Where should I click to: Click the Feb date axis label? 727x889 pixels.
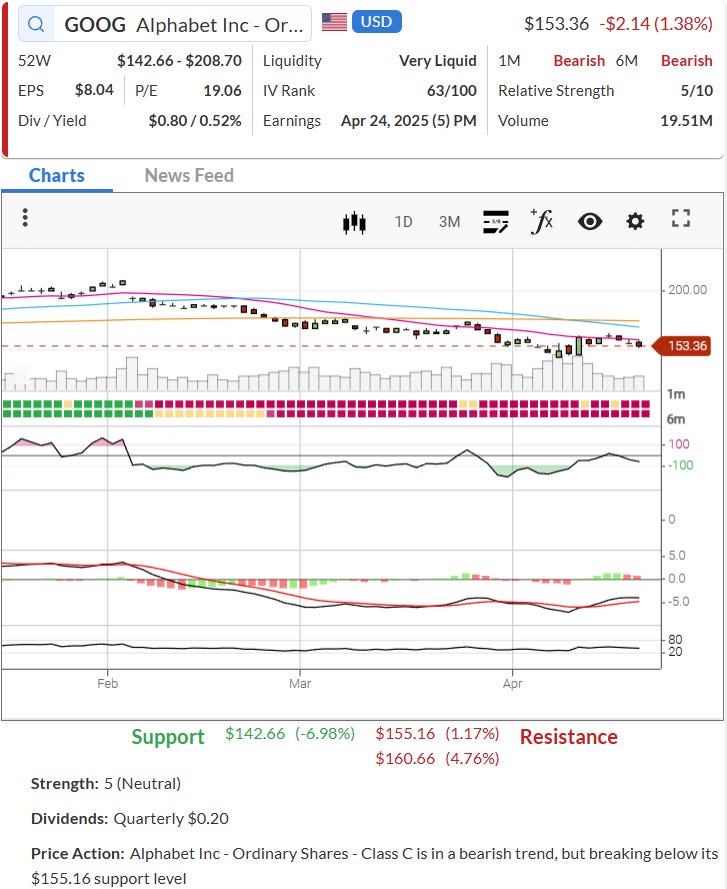tap(107, 683)
